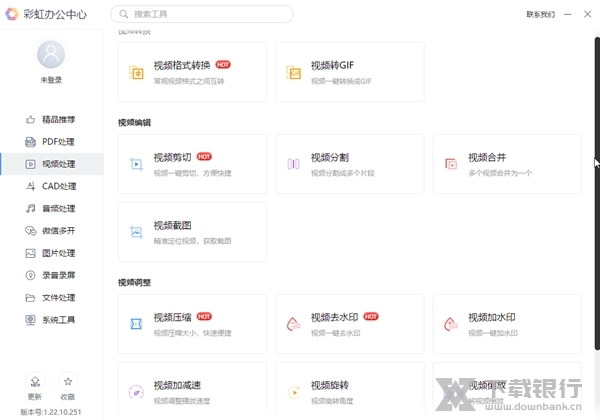Click the 未登录 login text
The image size is (600, 420).
[x=51, y=80]
